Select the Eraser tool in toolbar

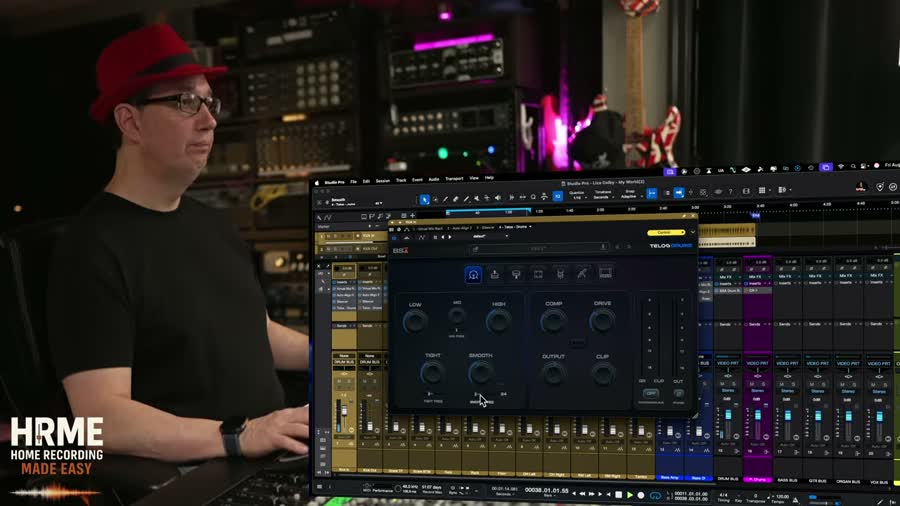click(456, 198)
